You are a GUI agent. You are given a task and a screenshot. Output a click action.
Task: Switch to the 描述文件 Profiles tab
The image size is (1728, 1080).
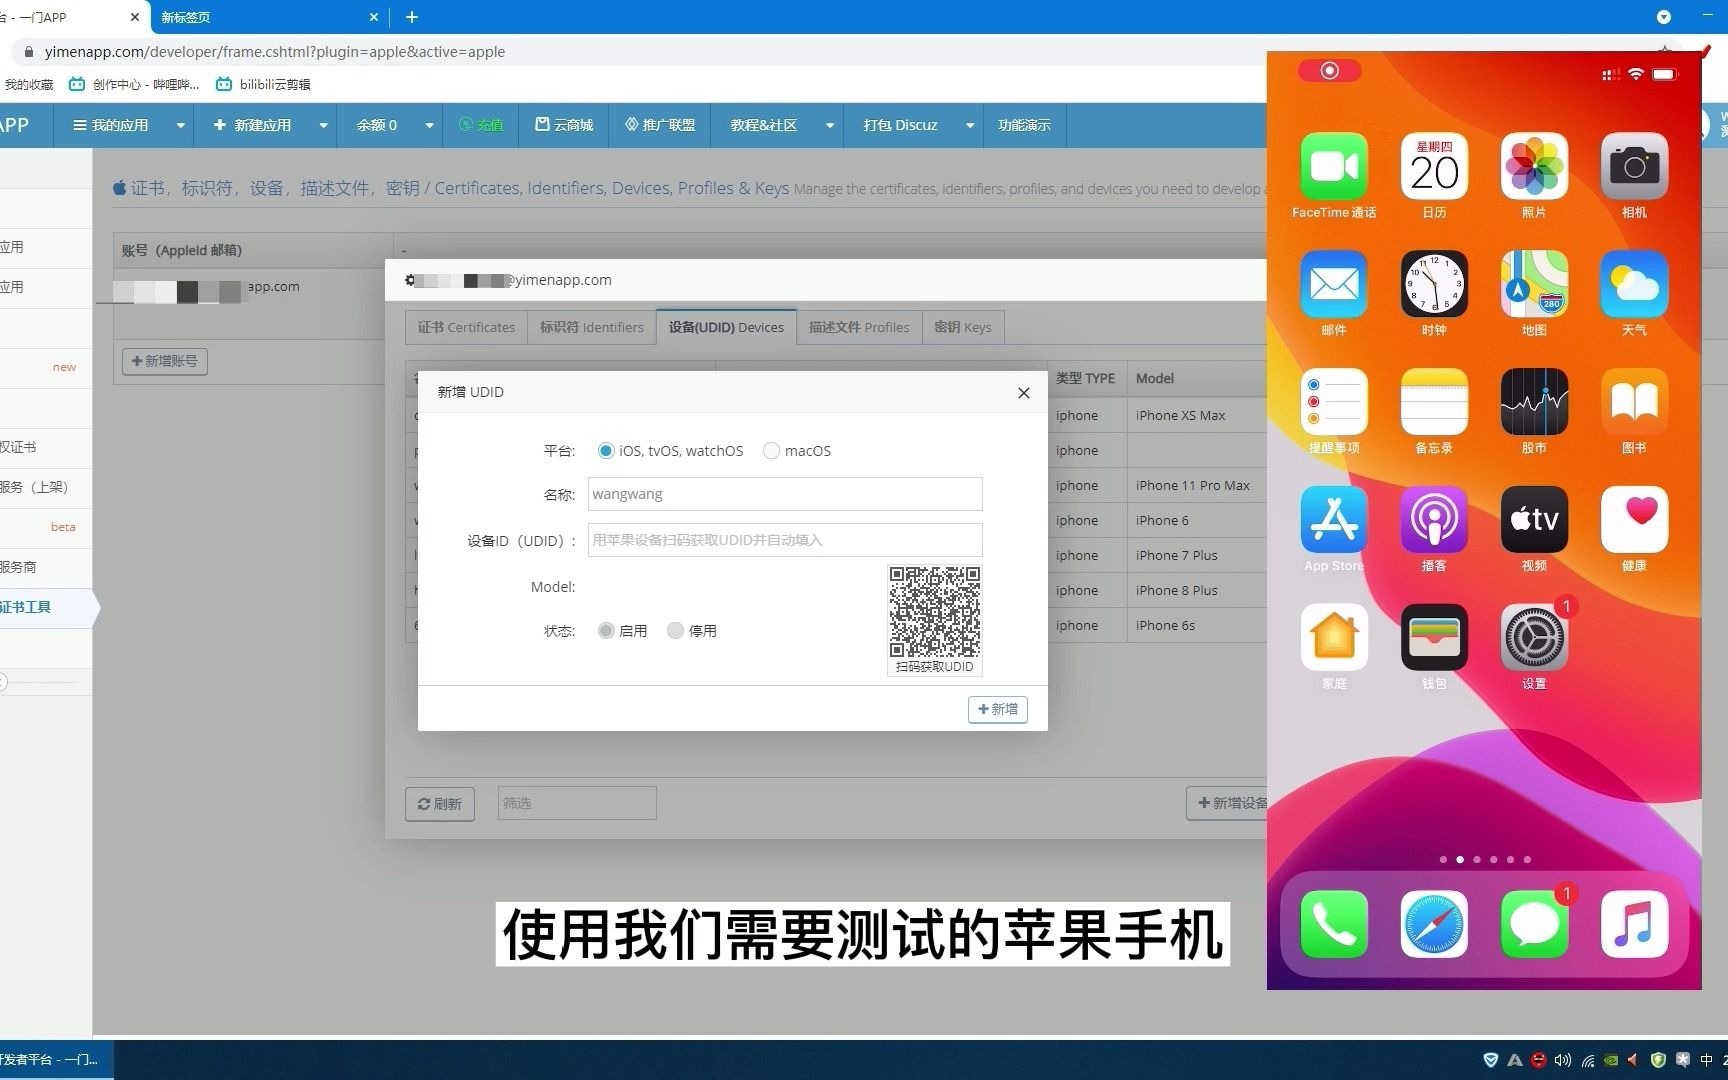click(858, 327)
